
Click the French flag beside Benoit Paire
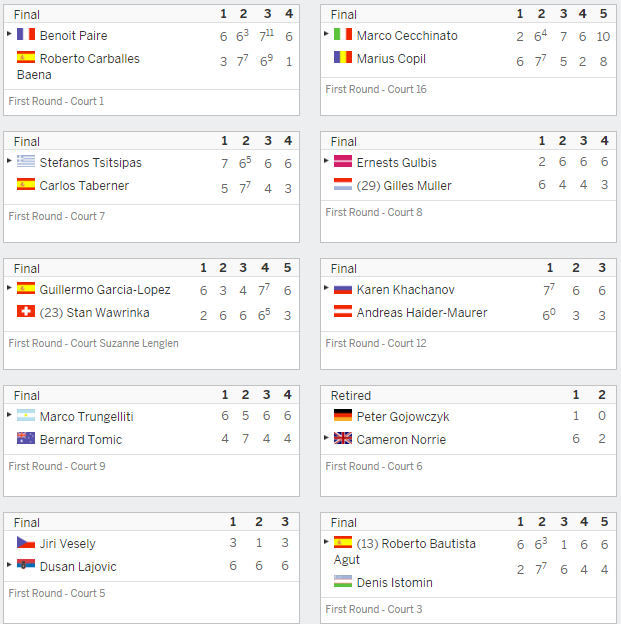click(x=26, y=34)
